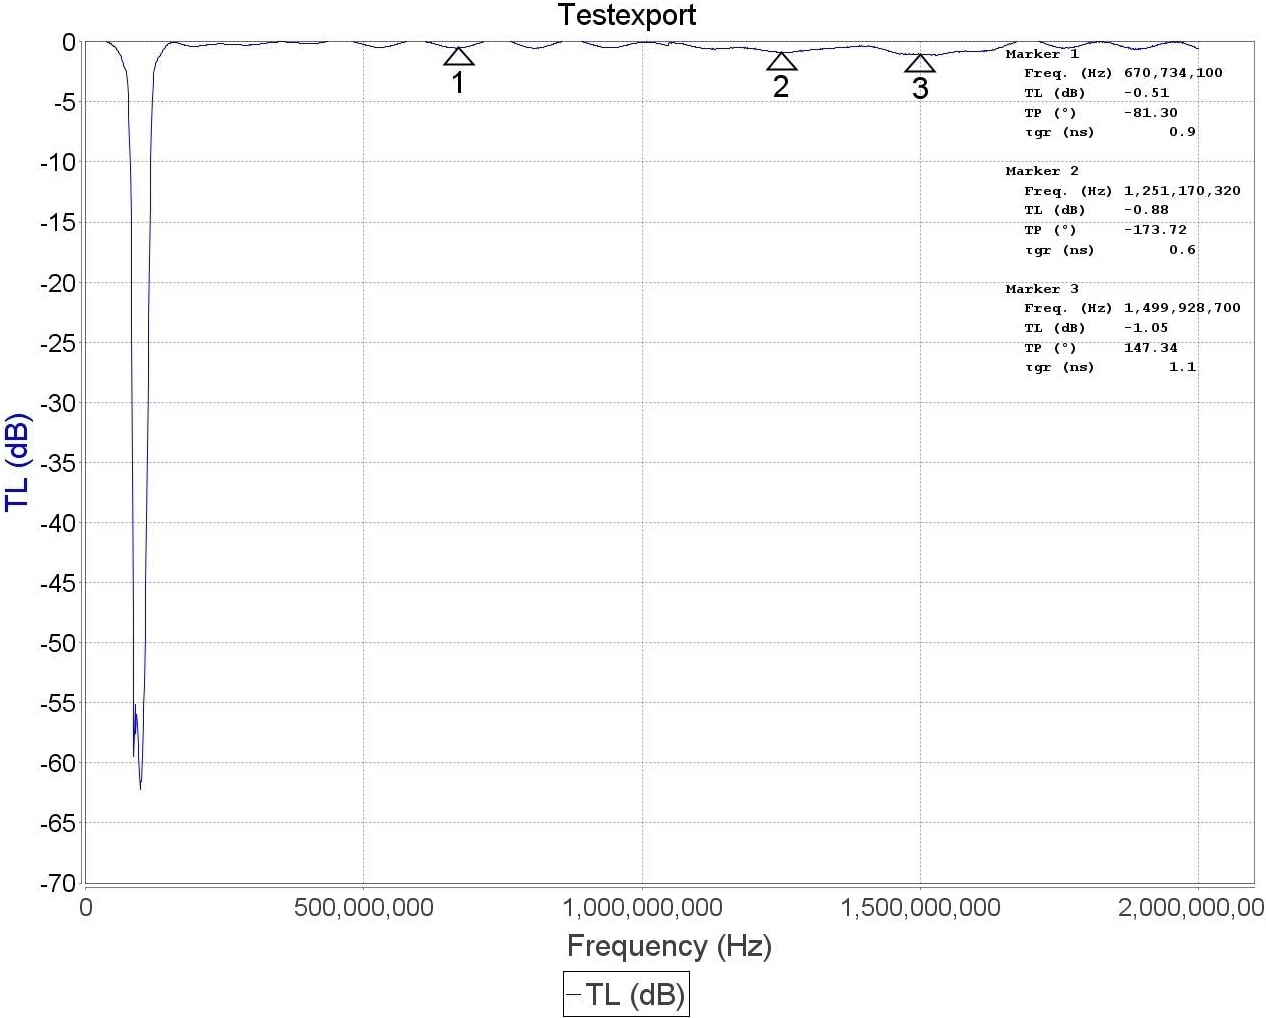Click the vertical TL (dB) axis label
Image resolution: width=1266 pixels, height=1018 pixels.
click(x=18, y=462)
